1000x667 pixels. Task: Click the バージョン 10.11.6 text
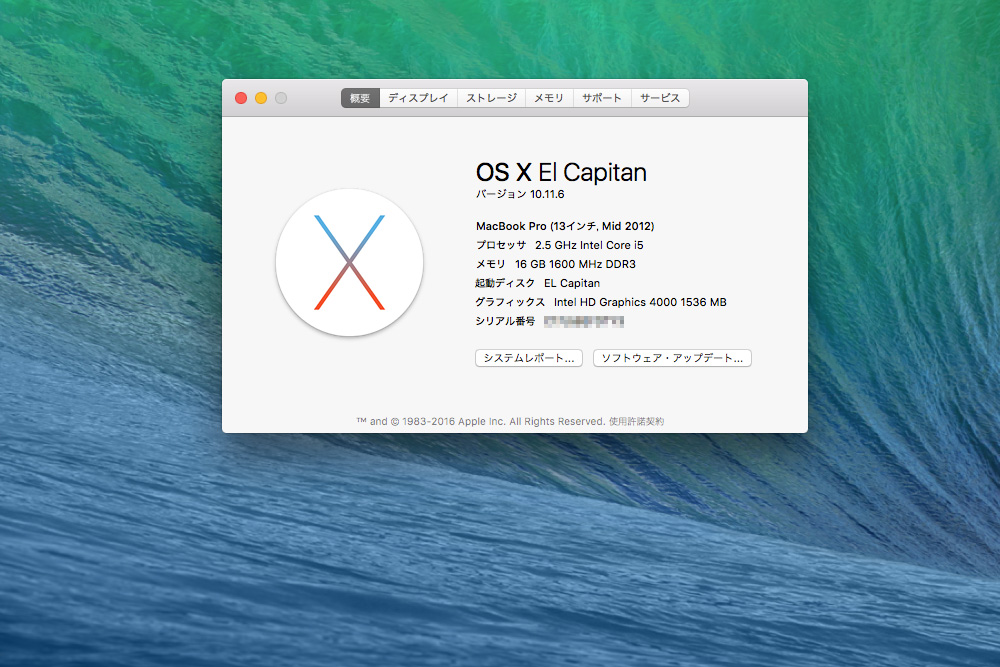520,194
